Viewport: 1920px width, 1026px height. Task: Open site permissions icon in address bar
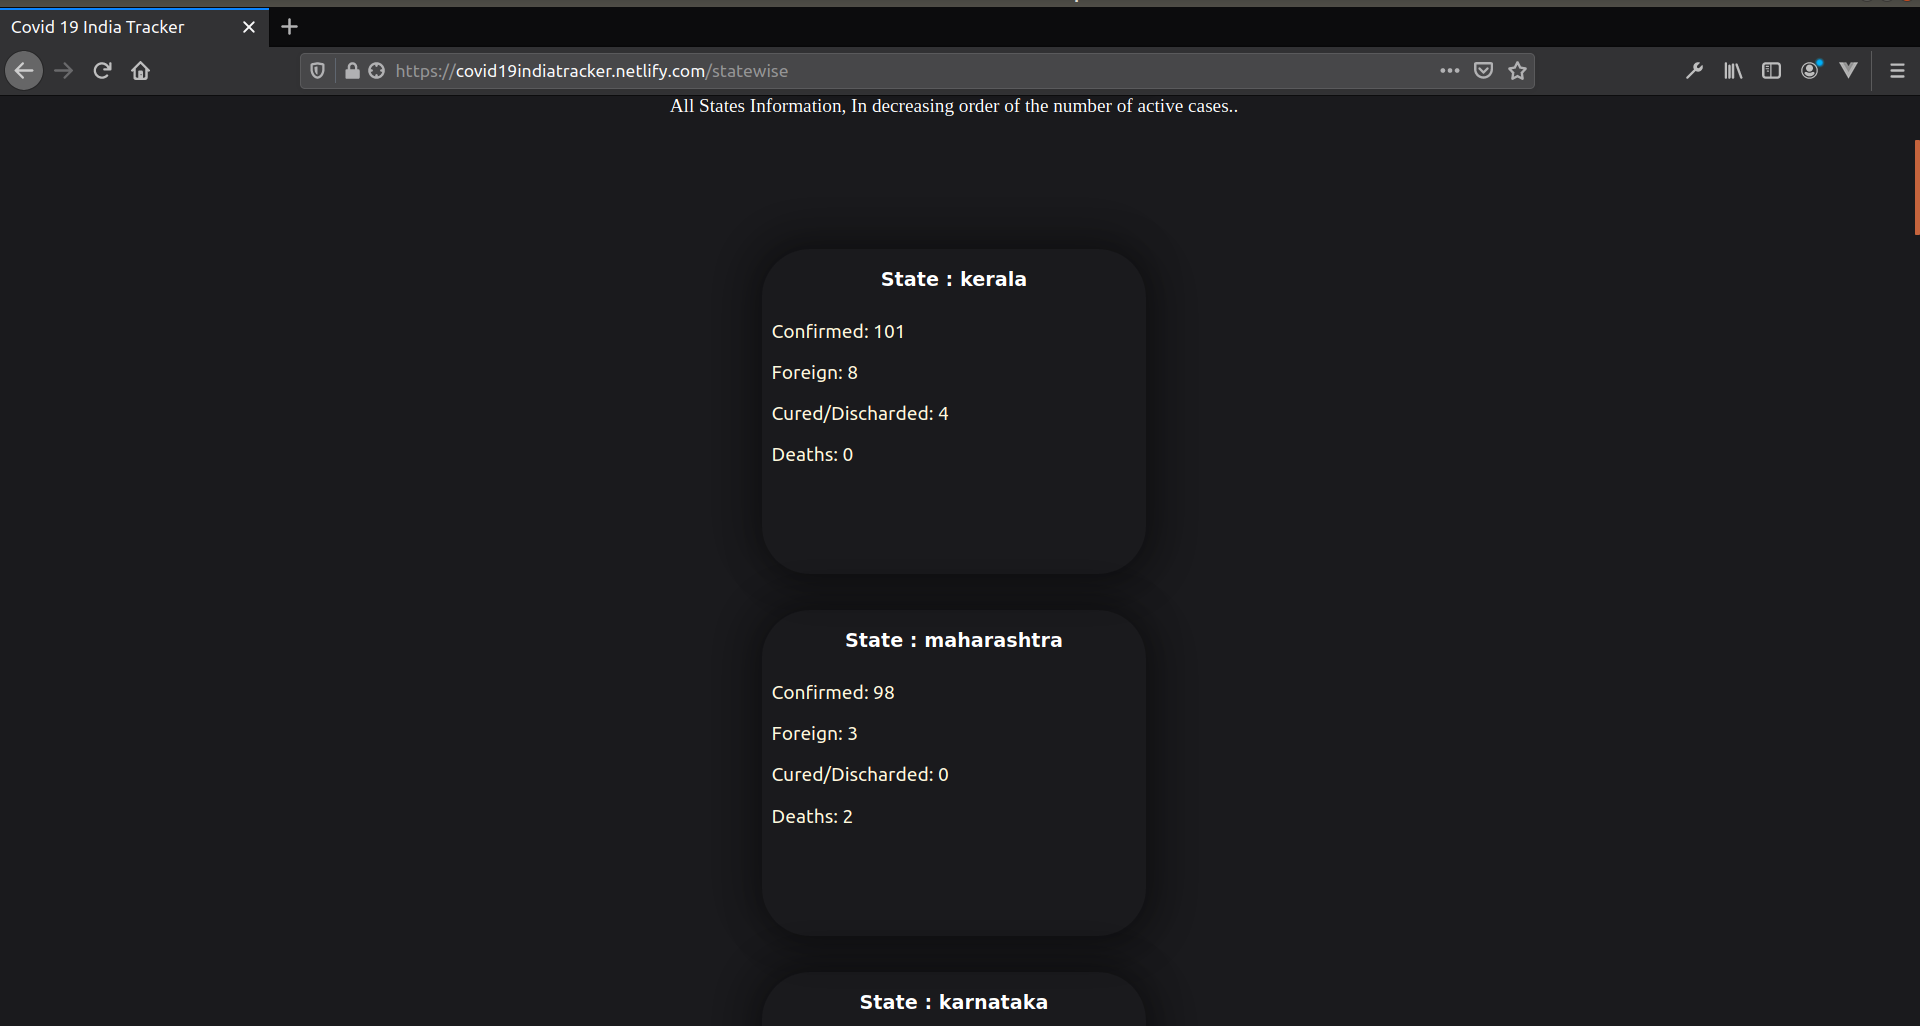click(x=377, y=71)
